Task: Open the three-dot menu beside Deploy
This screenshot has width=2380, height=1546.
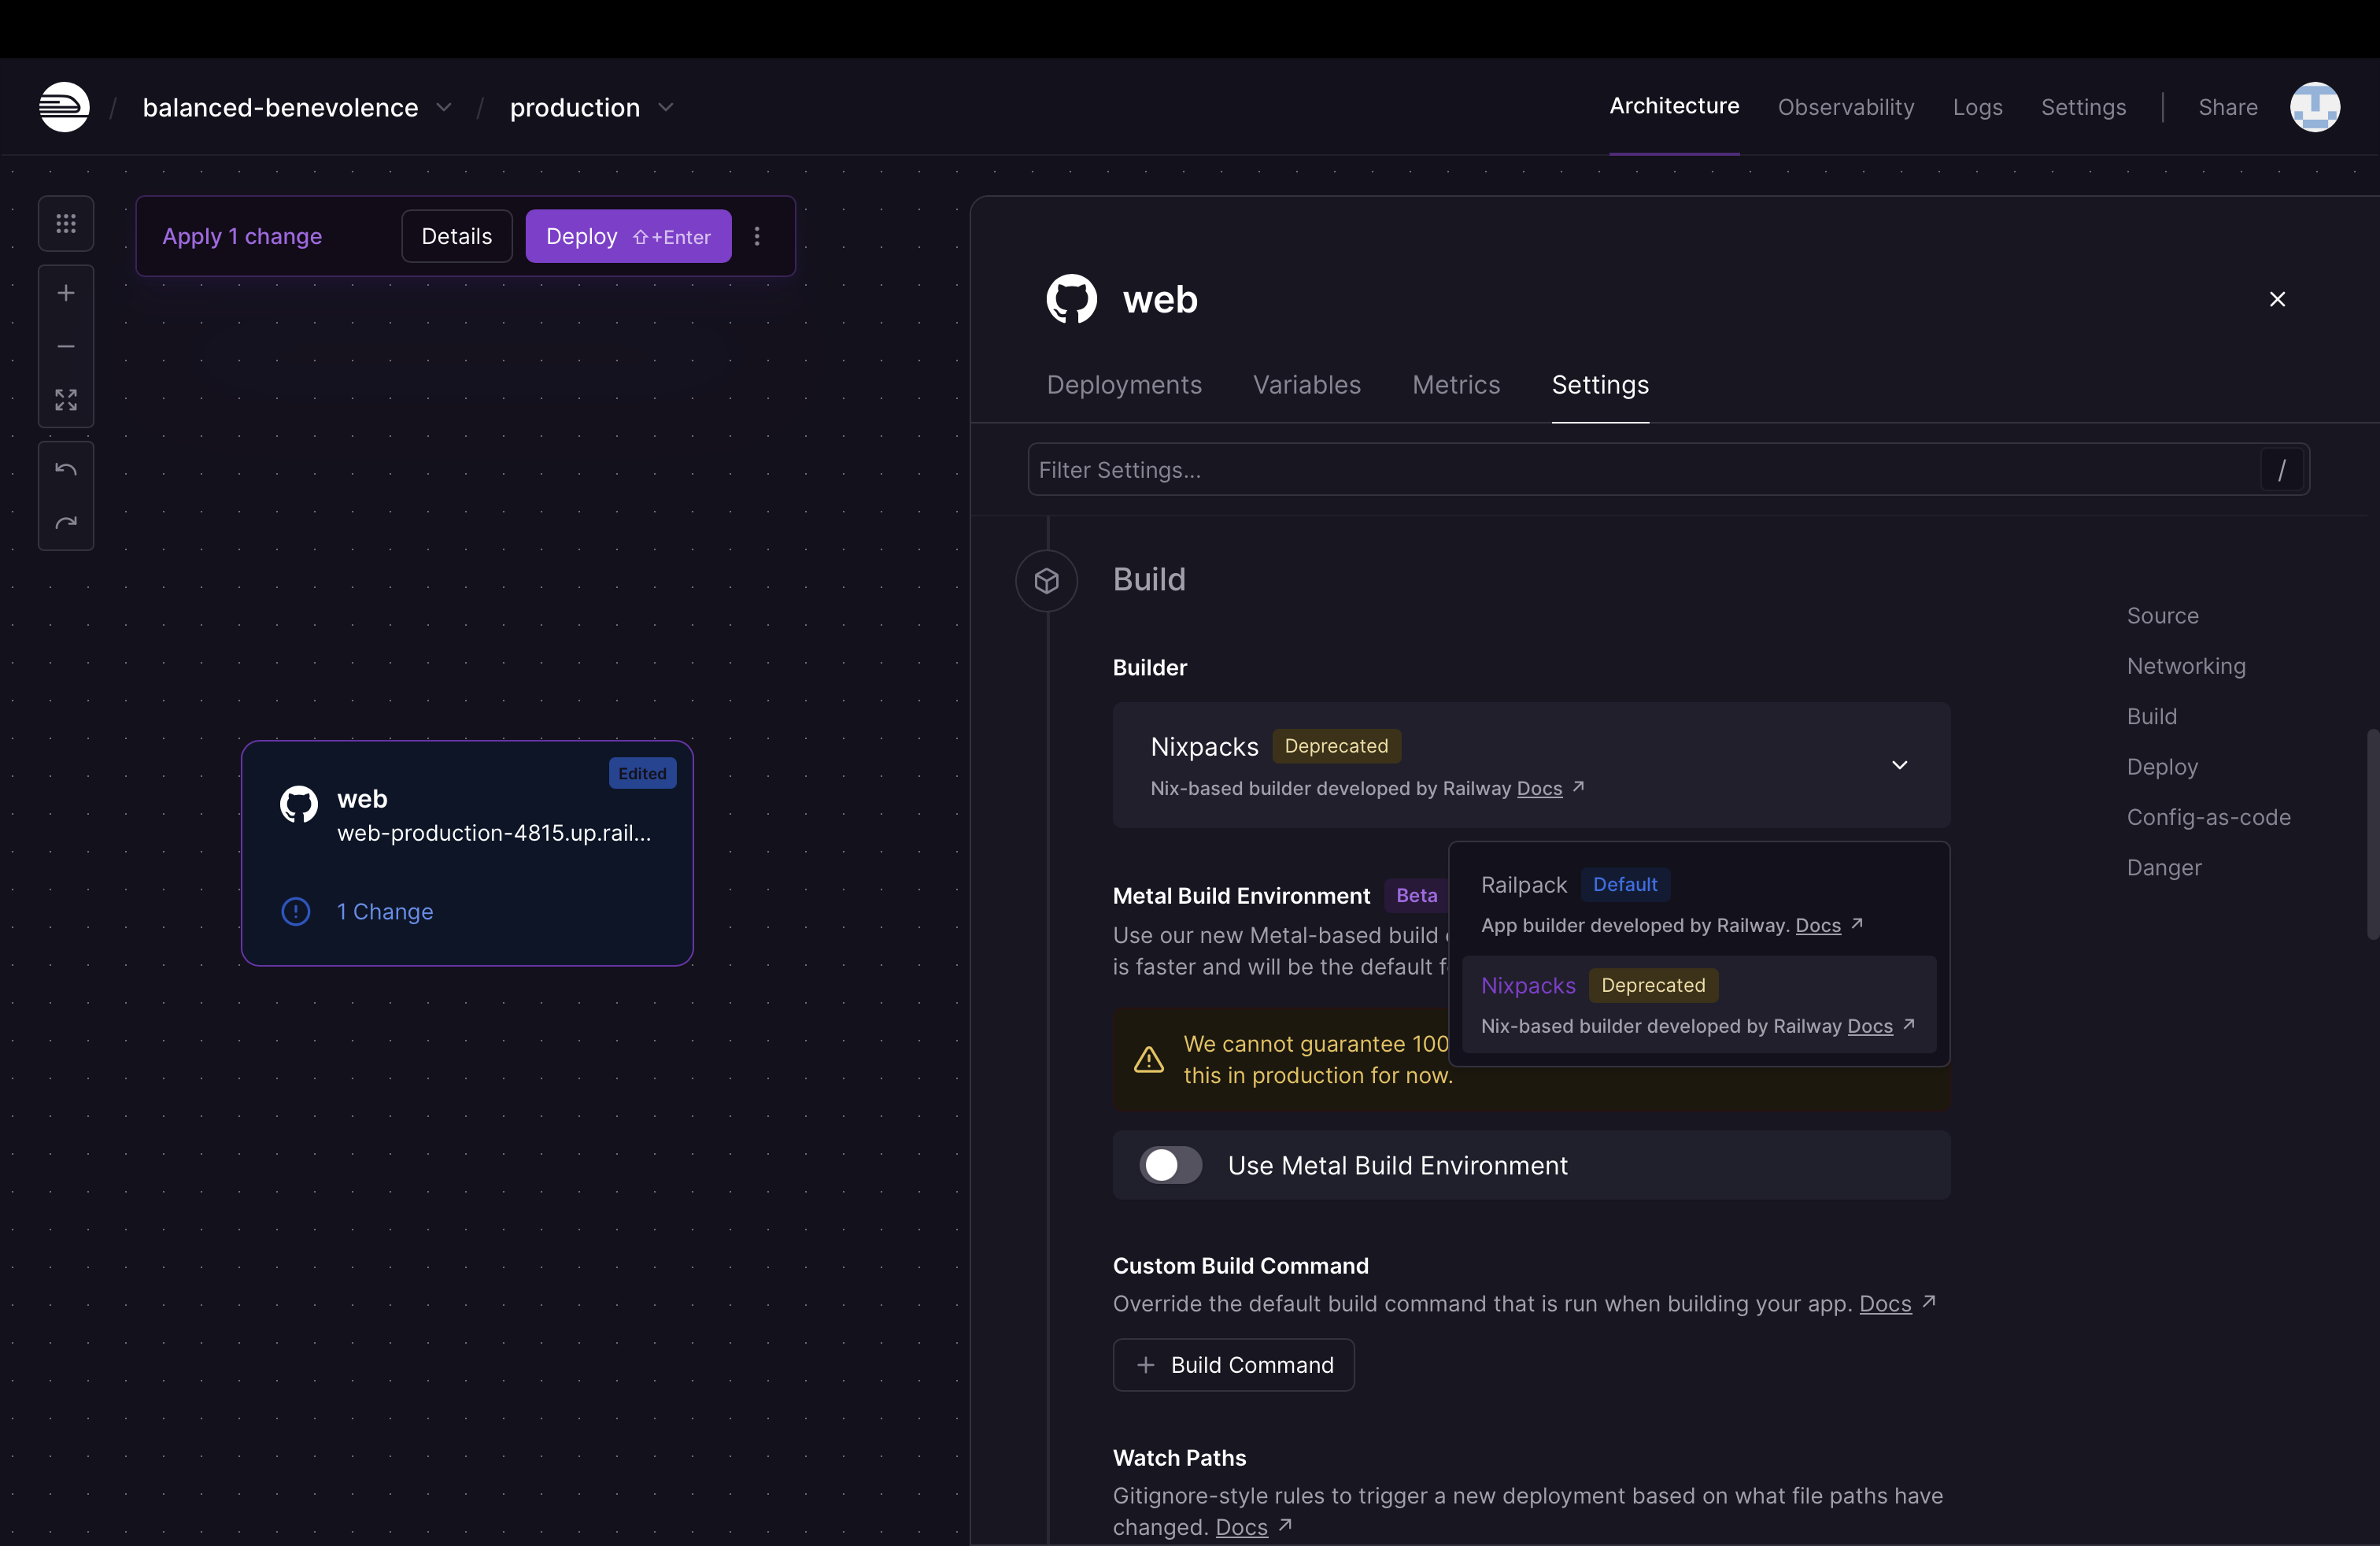Action: click(757, 236)
